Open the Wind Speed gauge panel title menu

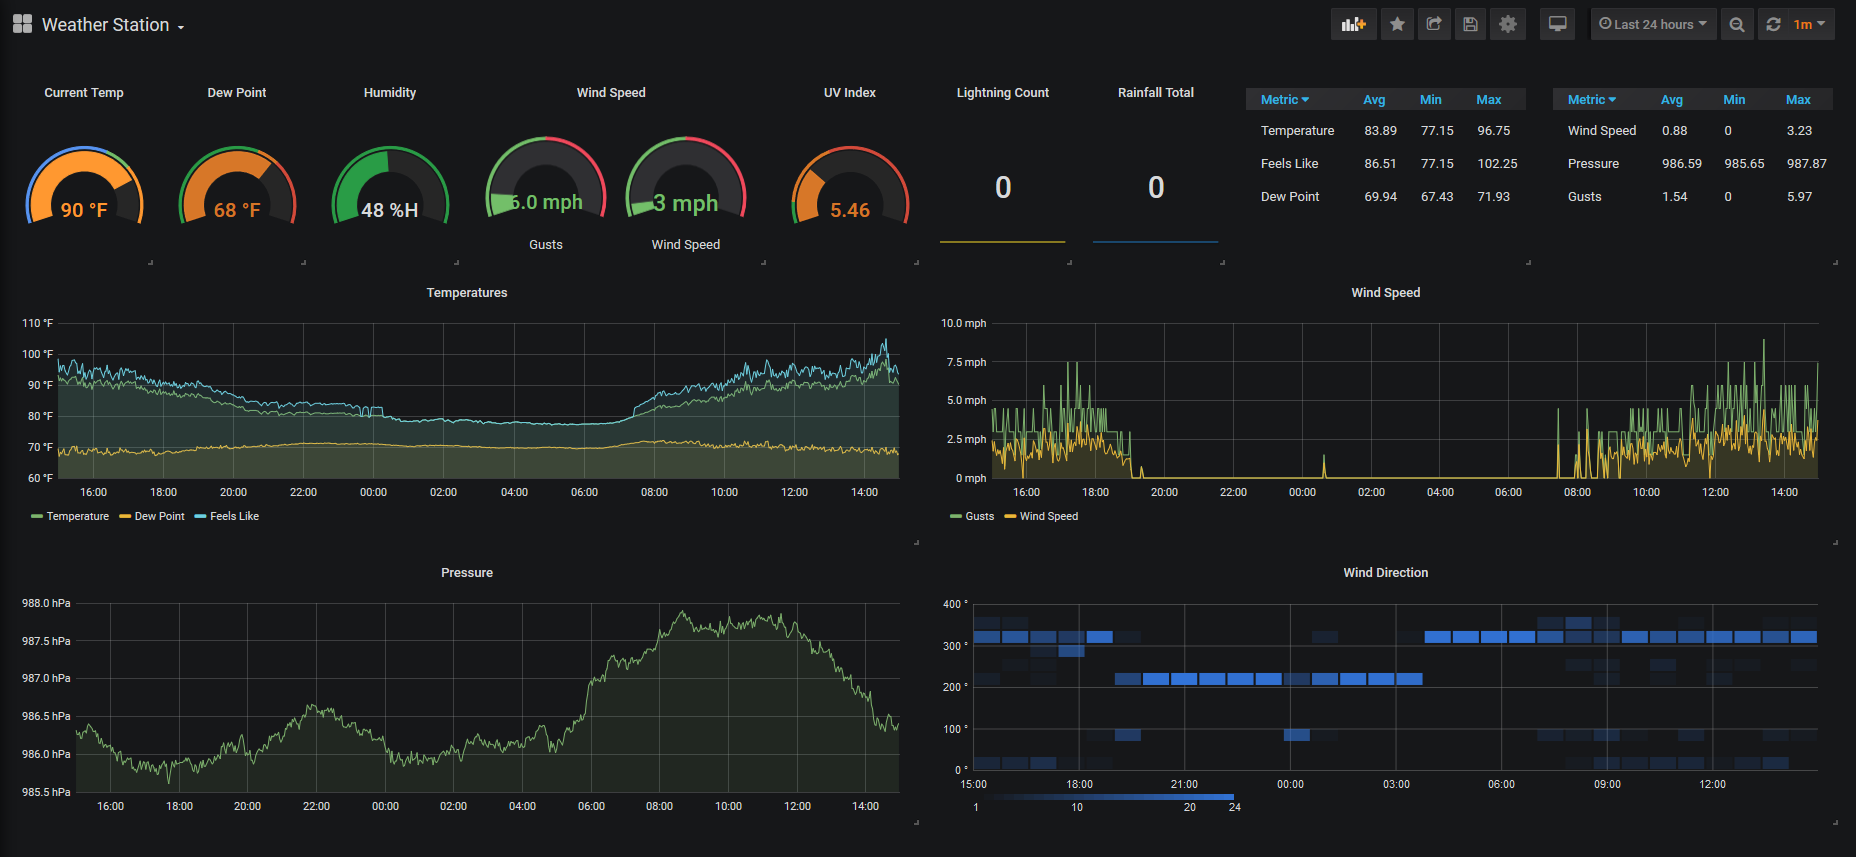[x=611, y=93]
